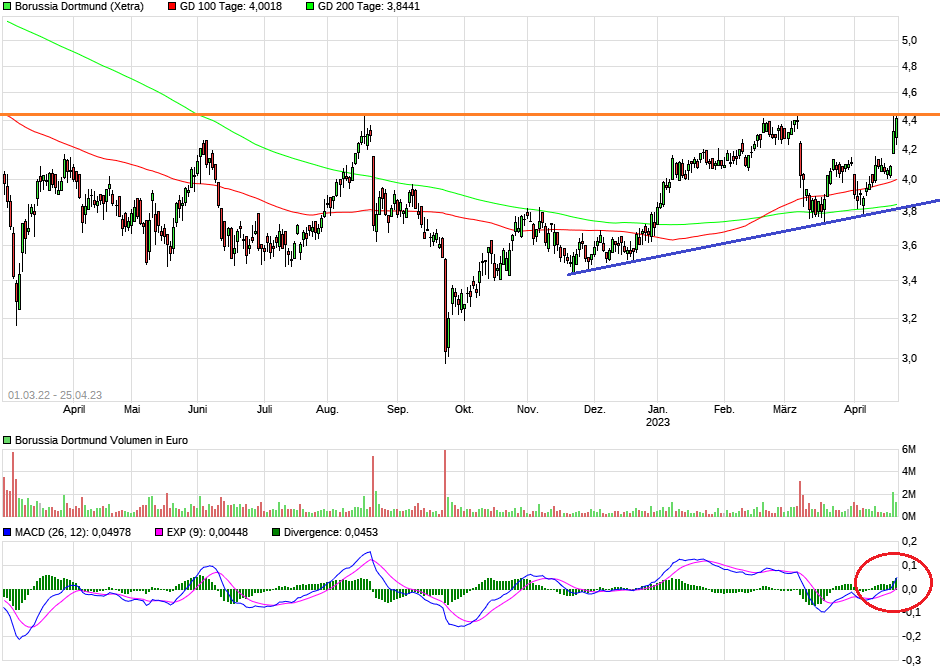940x670 pixels.
Task: Click the price axis value '3,0'
Action: 909,358
